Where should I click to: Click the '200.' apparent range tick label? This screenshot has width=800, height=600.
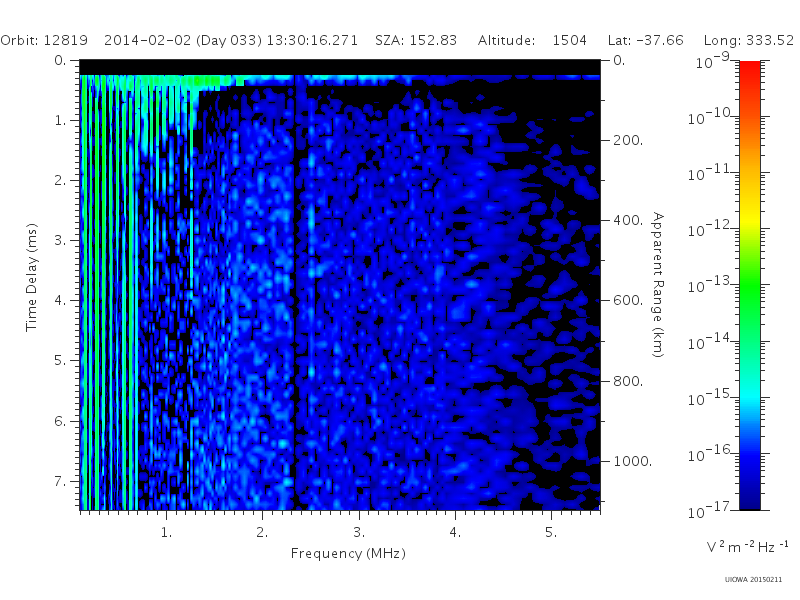628,140
